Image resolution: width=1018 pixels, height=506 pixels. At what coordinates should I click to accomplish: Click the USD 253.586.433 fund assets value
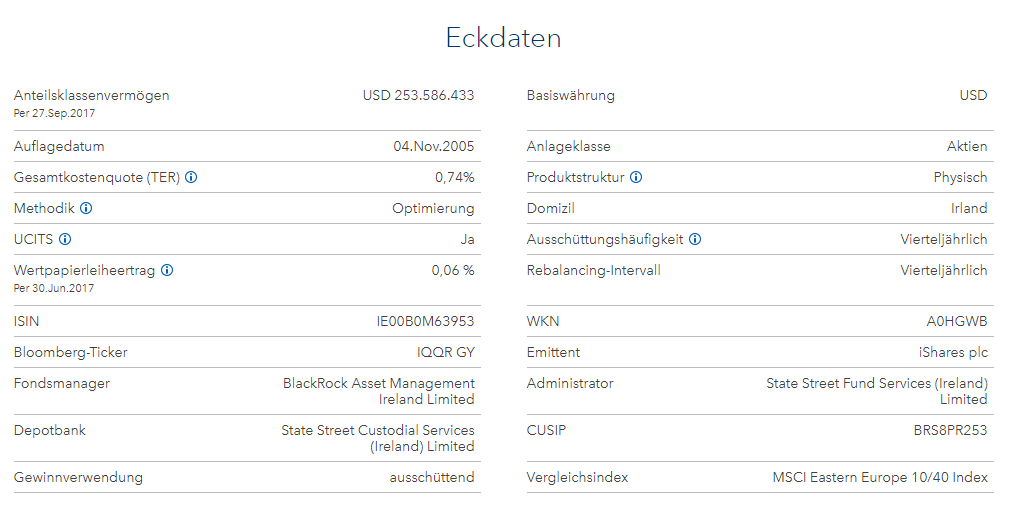click(x=418, y=95)
